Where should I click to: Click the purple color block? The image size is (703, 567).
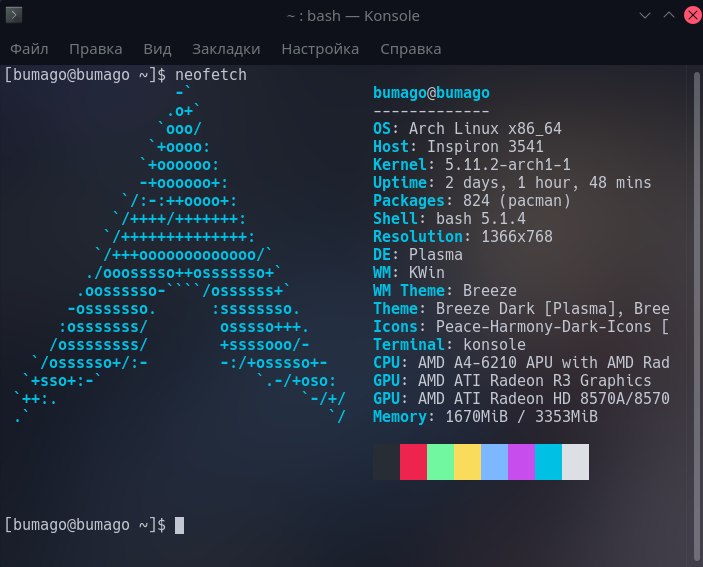click(521, 462)
